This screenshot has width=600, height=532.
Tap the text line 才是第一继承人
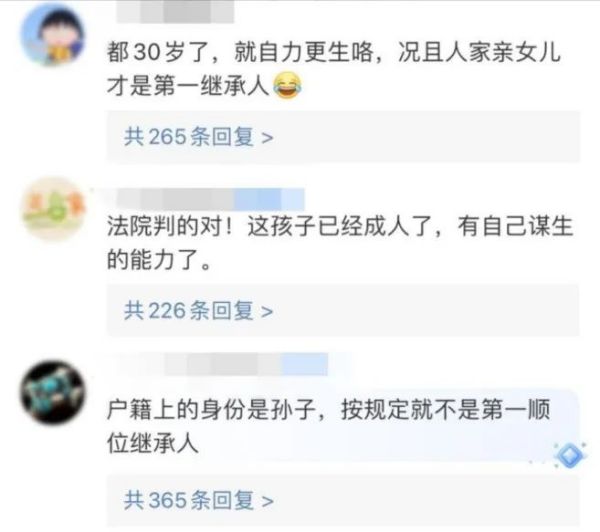point(188,86)
